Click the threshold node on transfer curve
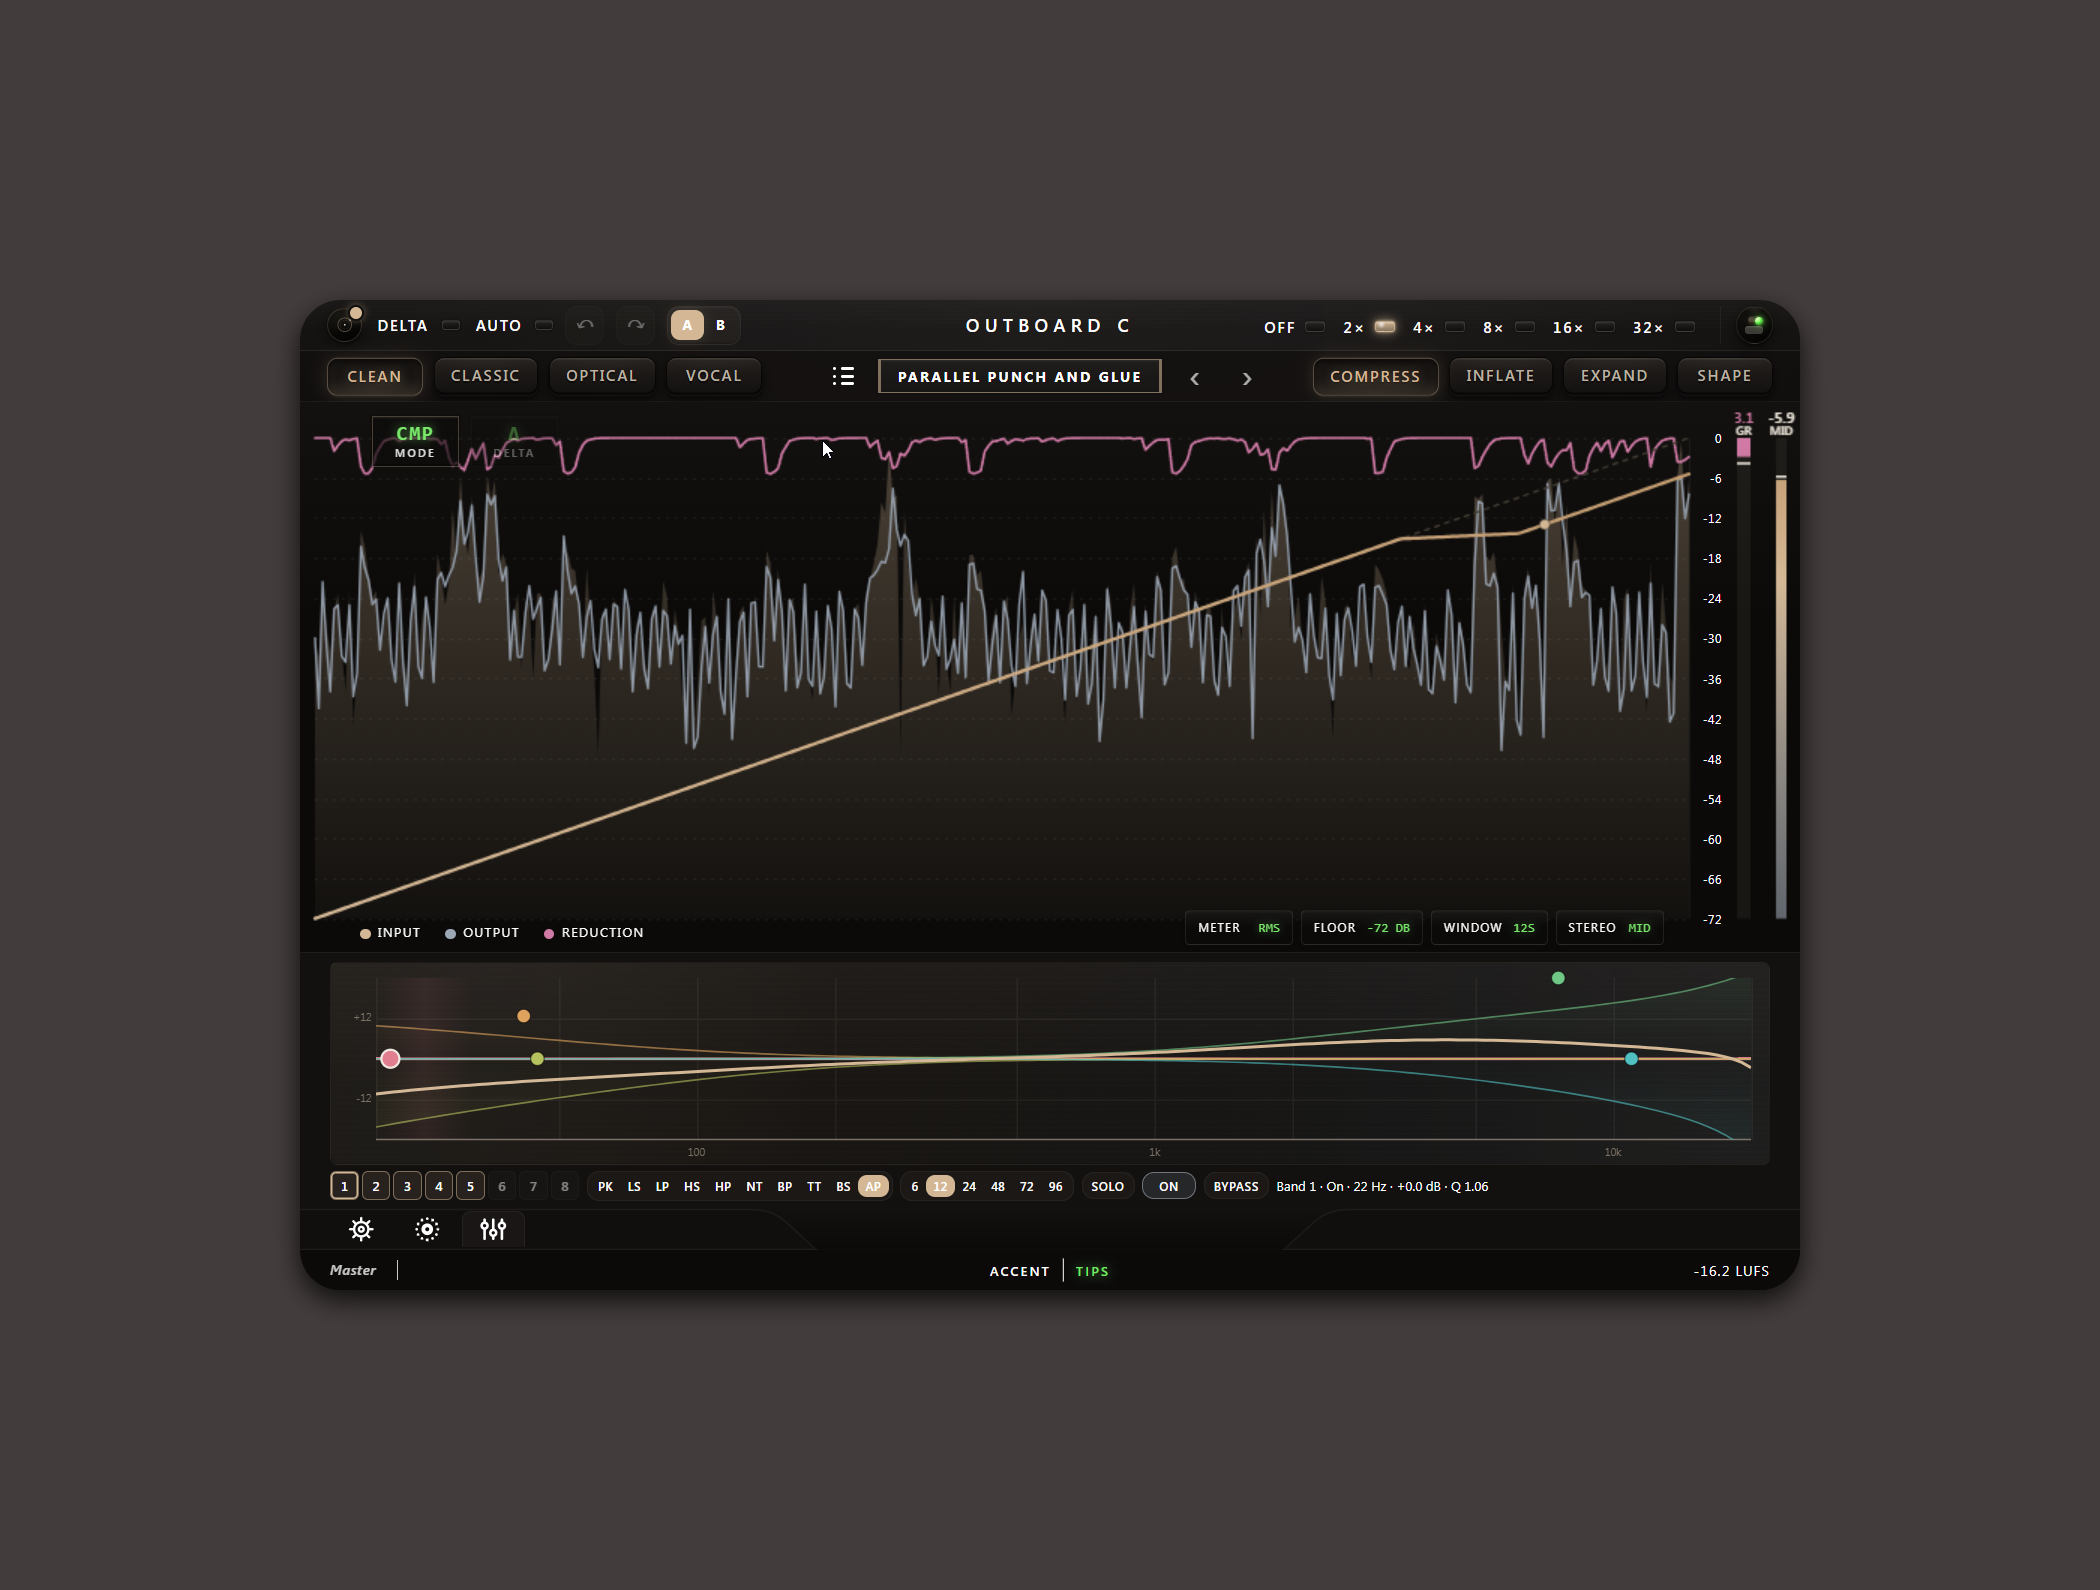Image resolution: width=2100 pixels, height=1590 pixels. point(1545,524)
